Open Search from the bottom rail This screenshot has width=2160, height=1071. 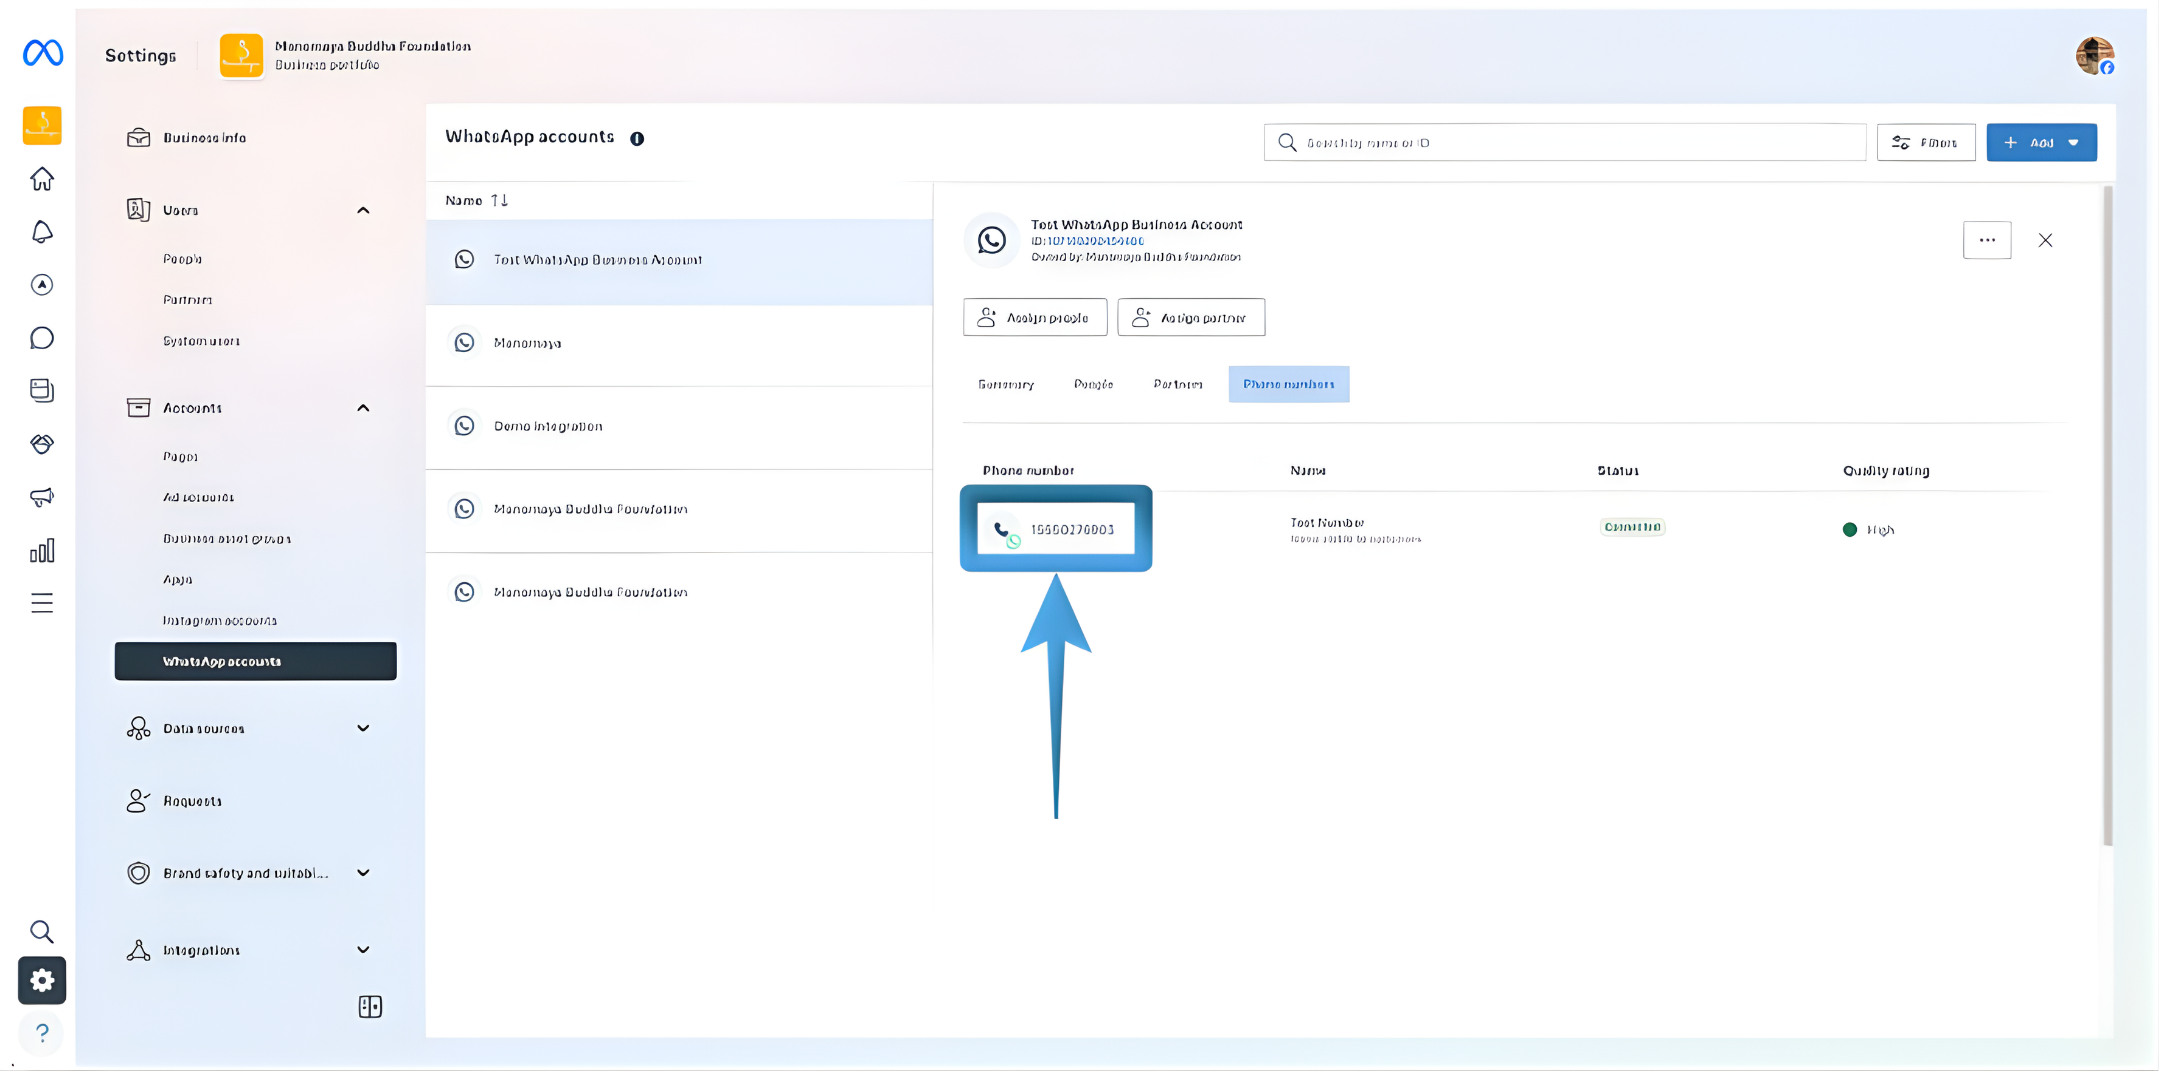tap(42, 931)
